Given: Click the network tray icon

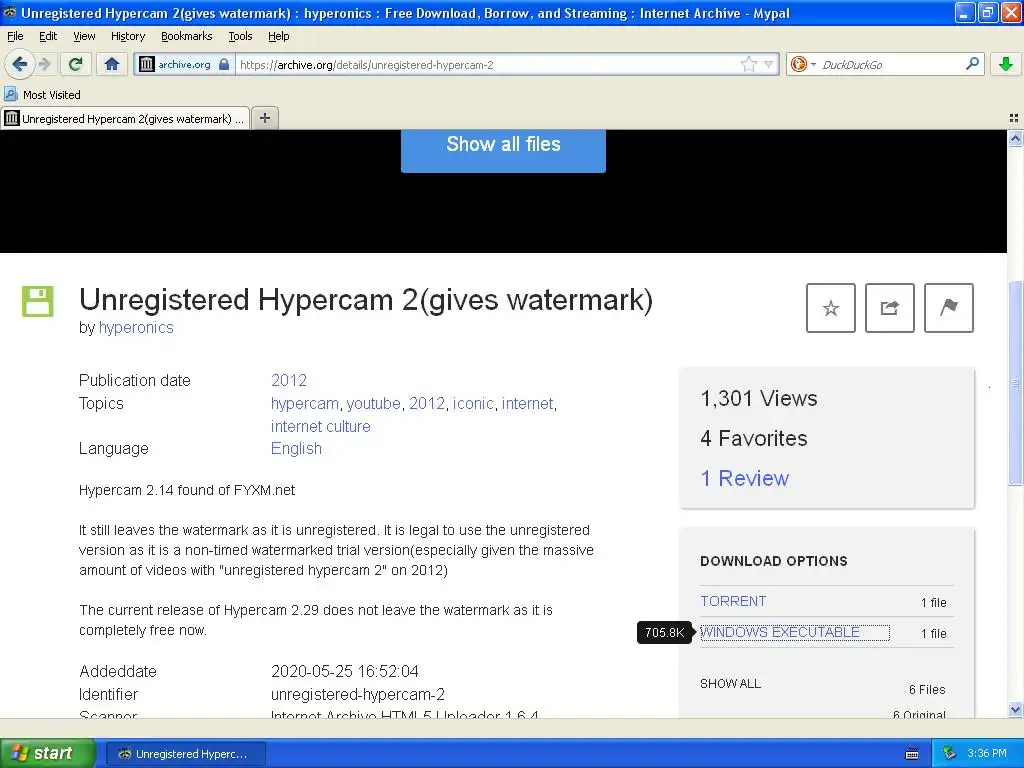Looking at the screenshot, I should pos(949,754).
